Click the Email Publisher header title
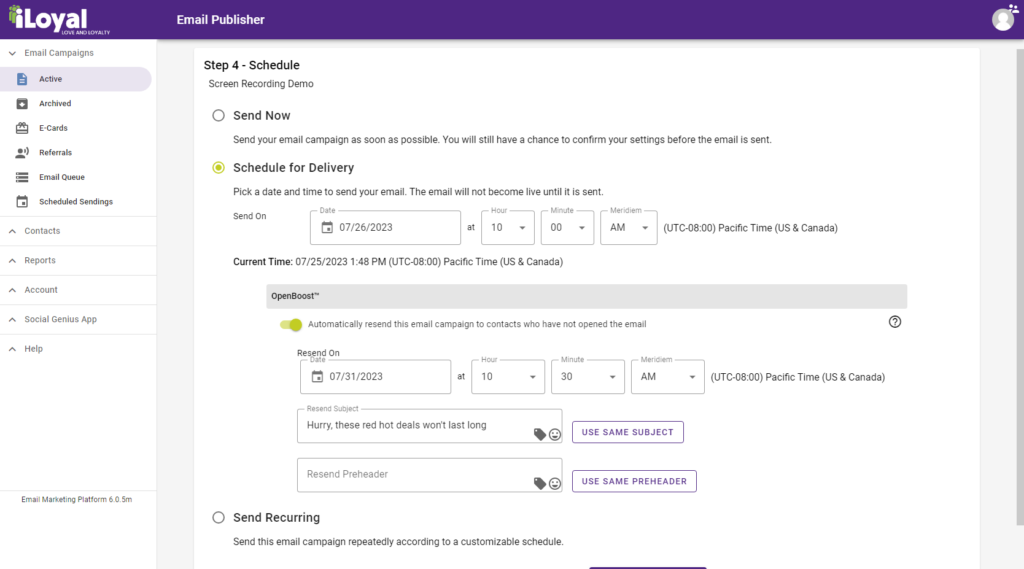The height and width of the screenshot is (569, 1024). point(220,20)
